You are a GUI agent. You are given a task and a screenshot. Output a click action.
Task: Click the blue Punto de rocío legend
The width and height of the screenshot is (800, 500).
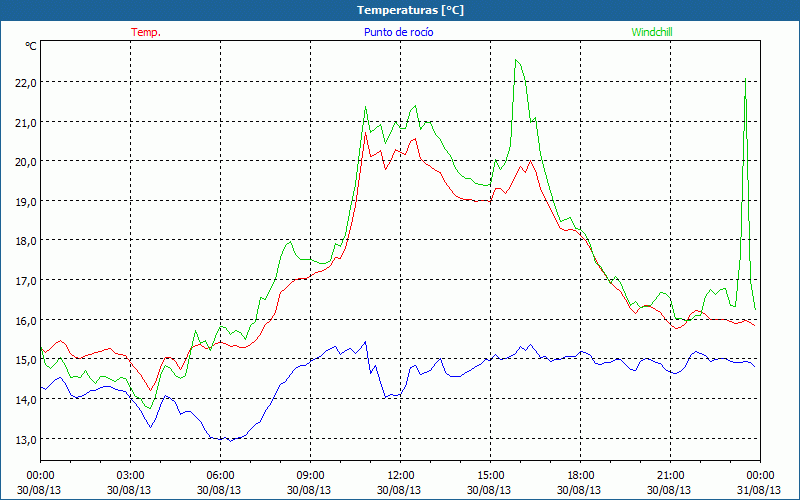[398, 32]
